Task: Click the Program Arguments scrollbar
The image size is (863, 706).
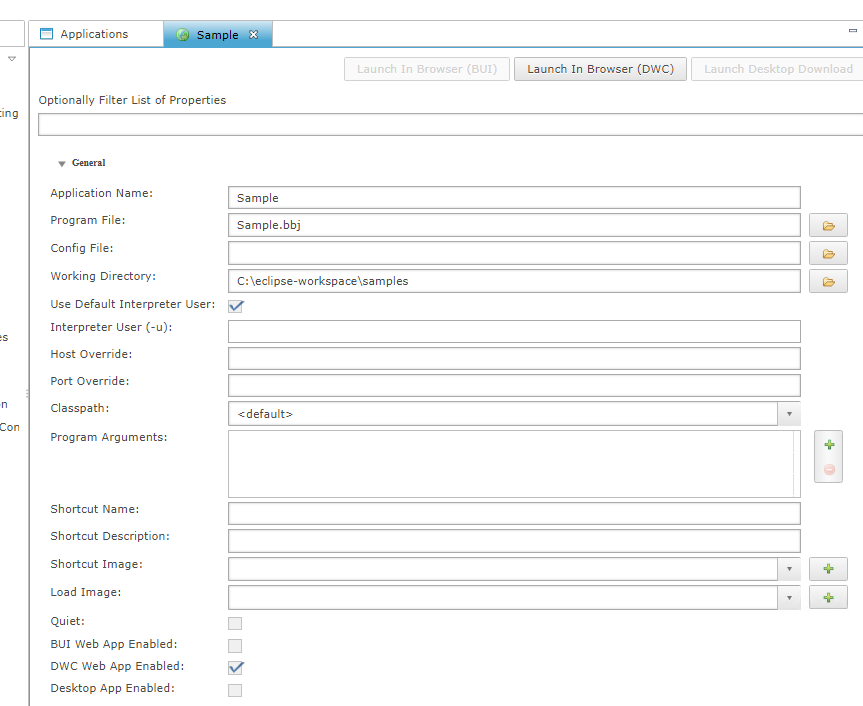Action: pyautogui.click(x=796, y=464)
